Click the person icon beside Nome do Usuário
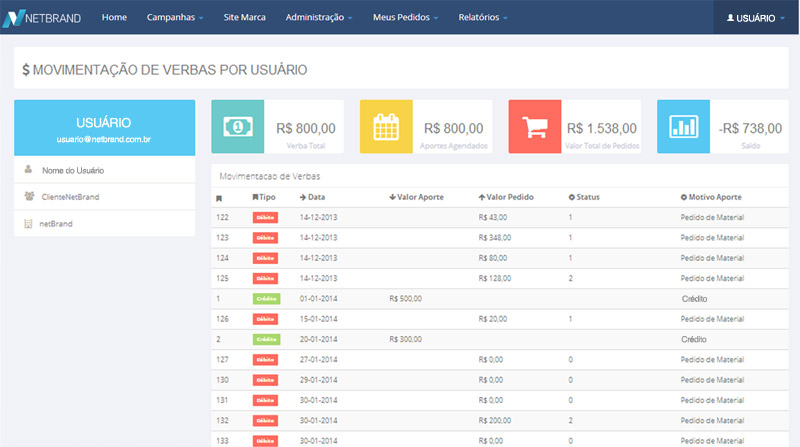 coord(29,169)
